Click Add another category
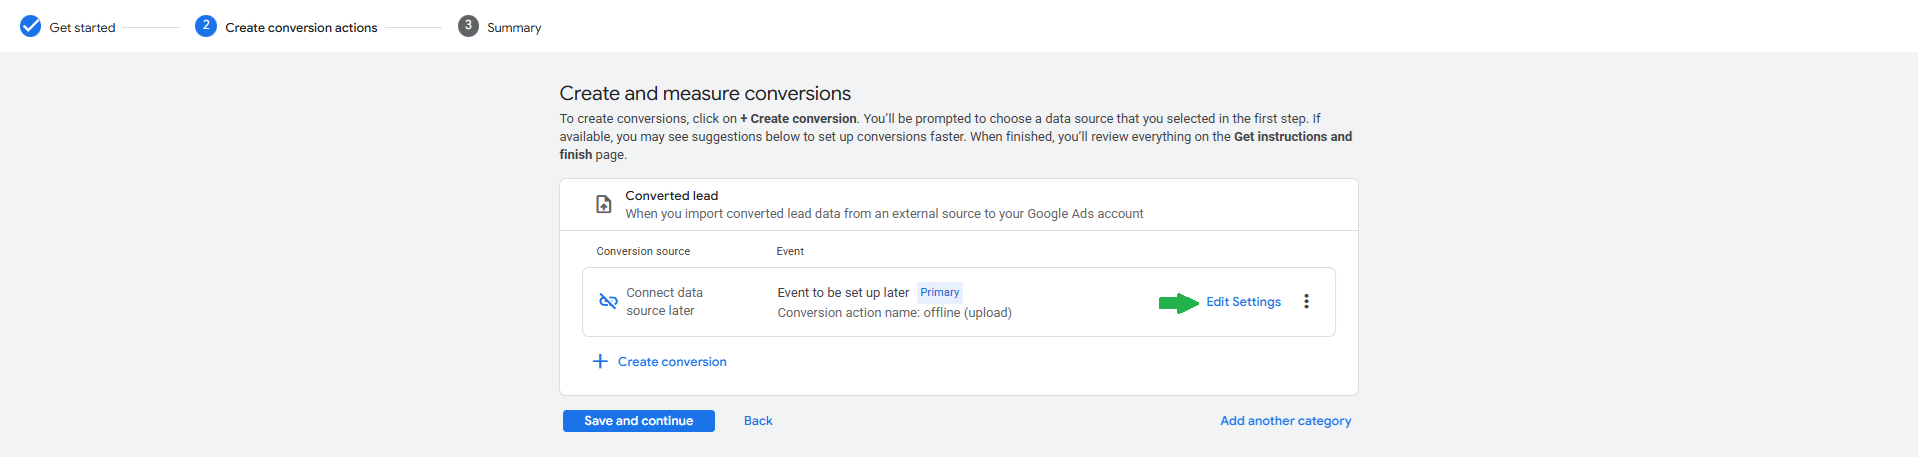Viewport: 1918px width, 457px height. (x=1285, y=421)
